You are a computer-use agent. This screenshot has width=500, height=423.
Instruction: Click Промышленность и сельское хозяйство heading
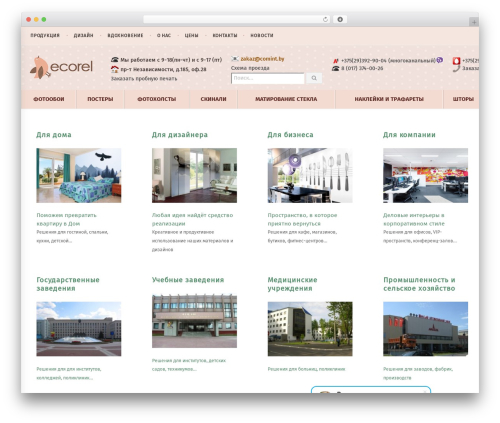(x=419, y=284)
